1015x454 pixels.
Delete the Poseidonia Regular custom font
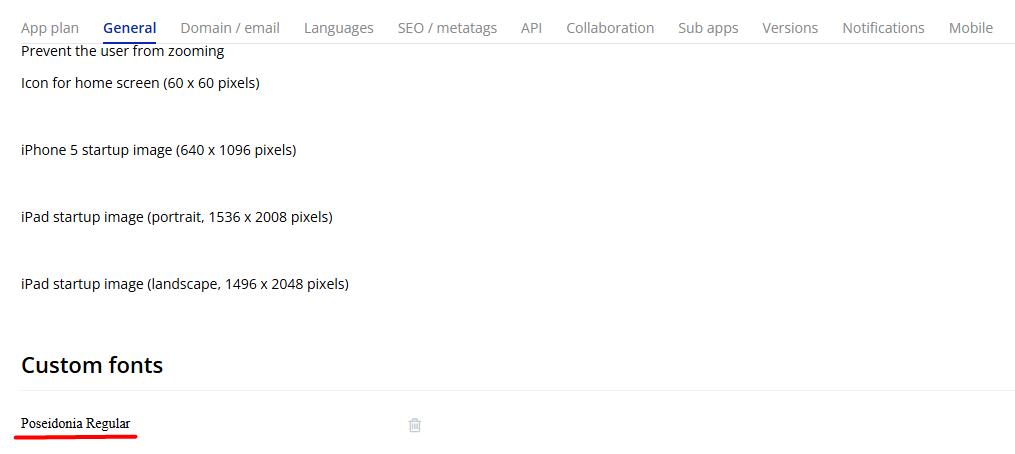[415, 425]
